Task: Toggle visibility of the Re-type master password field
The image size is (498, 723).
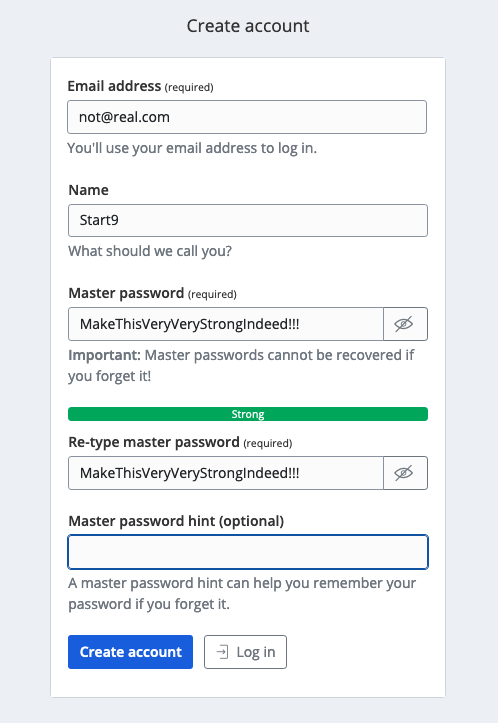Action: [405, 473]
